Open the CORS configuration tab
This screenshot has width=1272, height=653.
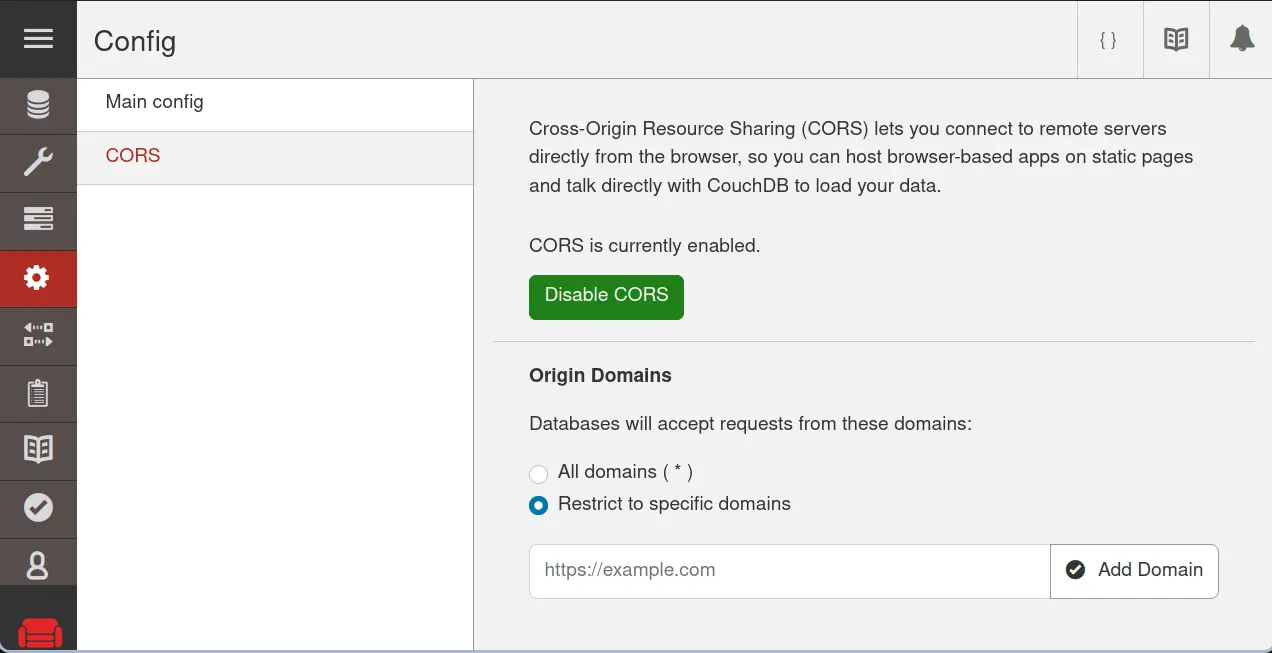tap(132, 155)
